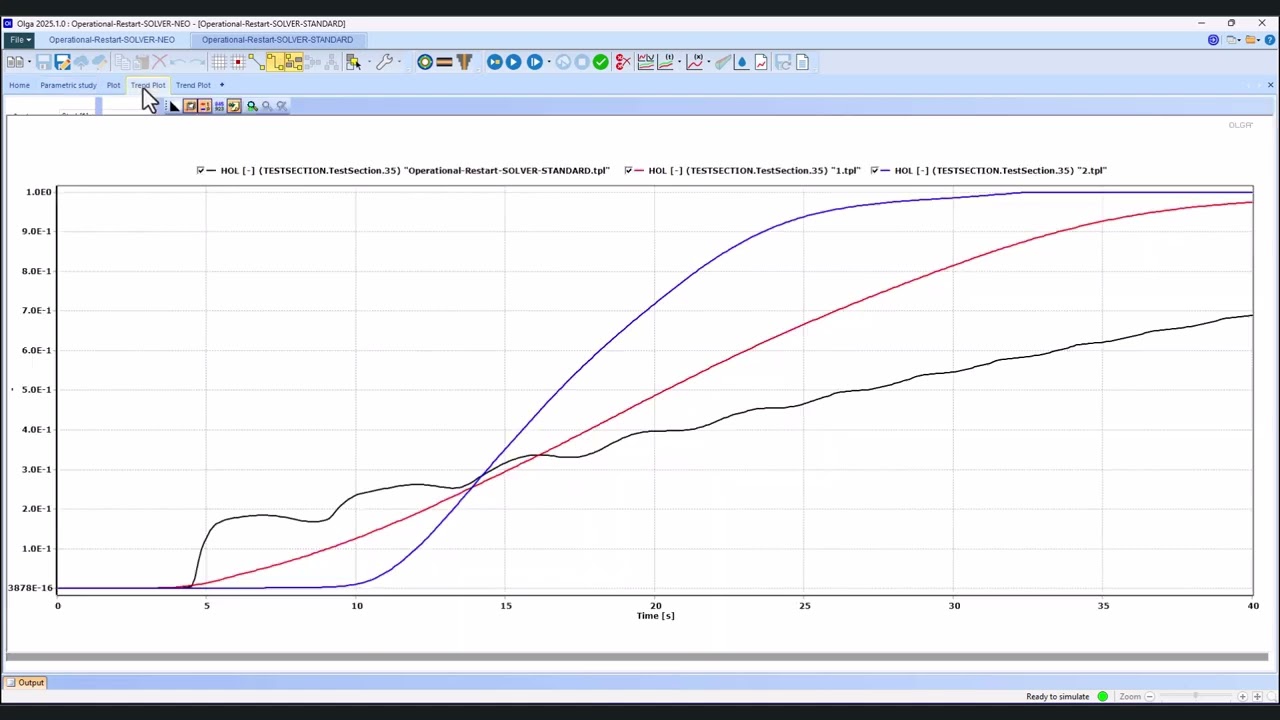The image size is (1280, 720).
Task: Open the wrench tools icon
Action: click(x=384, y=62)
